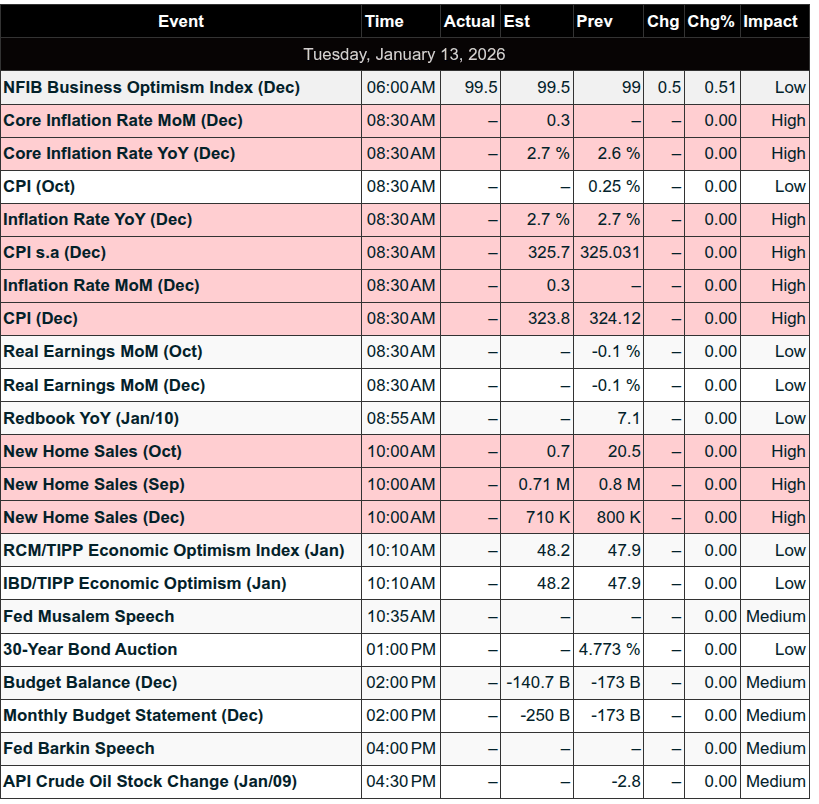This screenshot has height=804, width=819.
Task: Select Redbook YoY (Jan/10) event
Action: tap(92, 418)
